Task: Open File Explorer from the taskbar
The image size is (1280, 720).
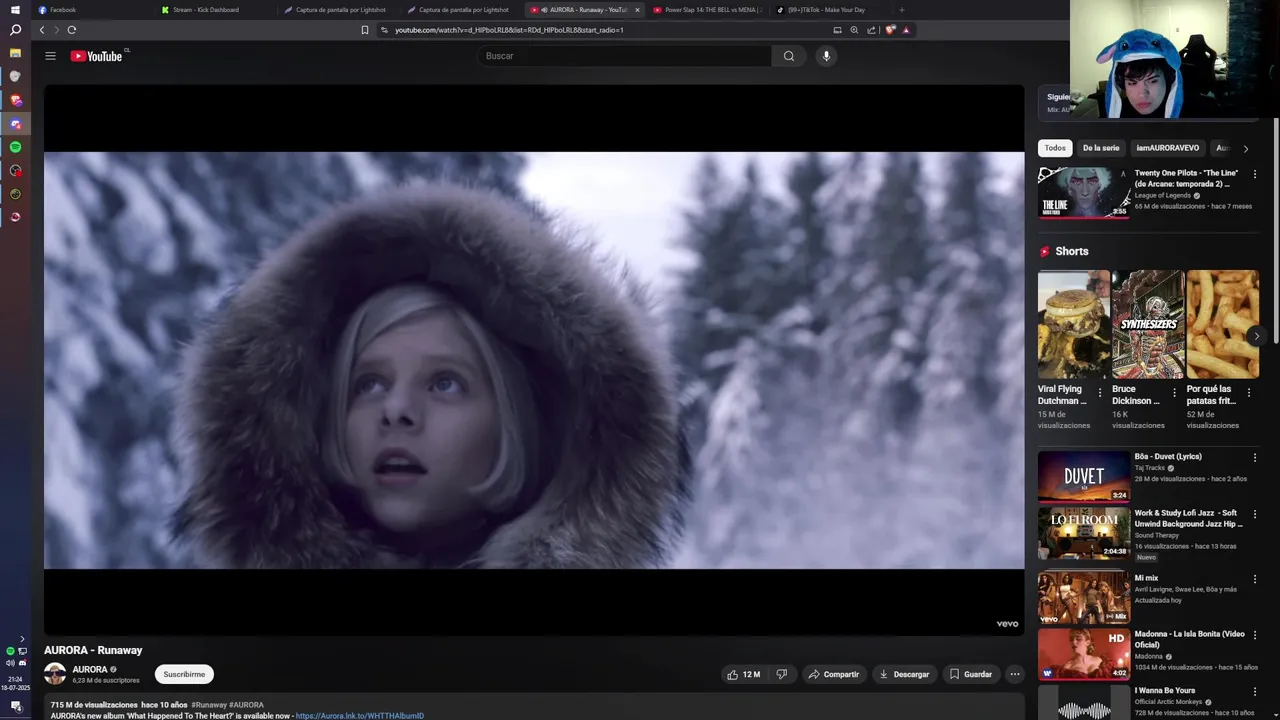Action: point(15,53)
